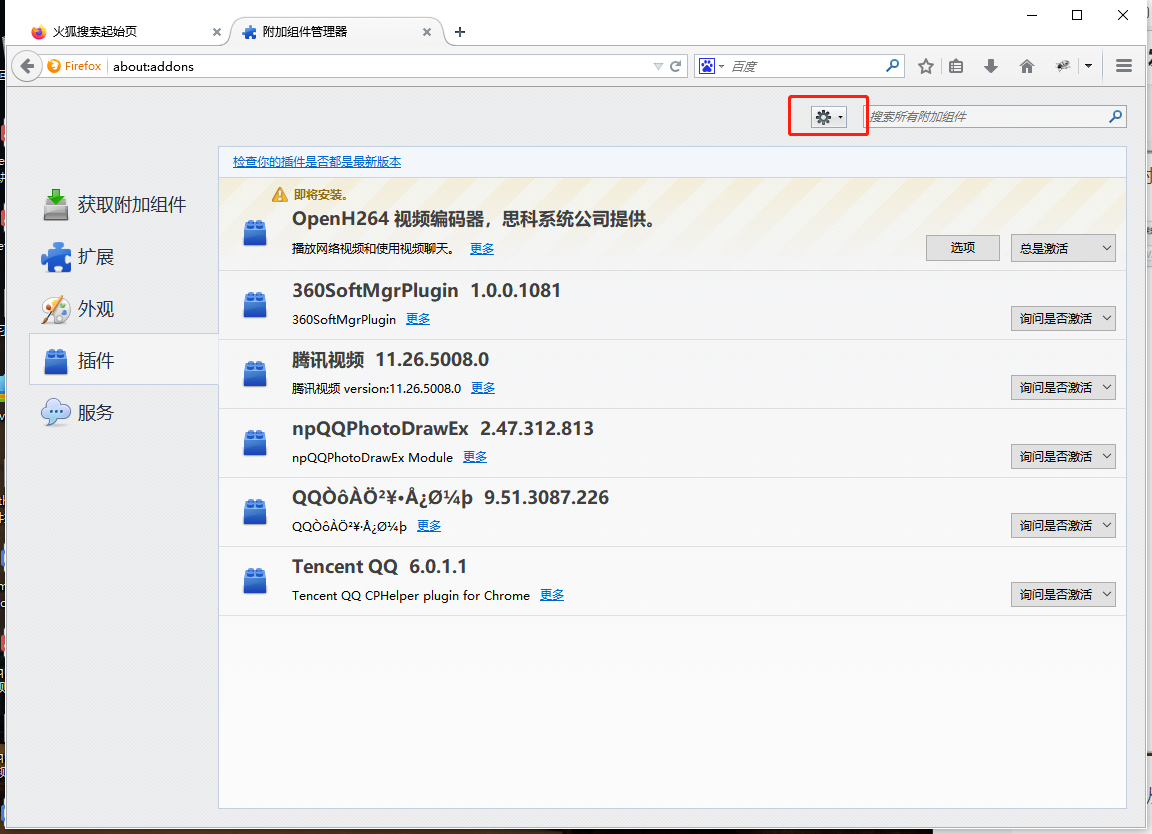This screenshot has height=834, width=1152.
Task: Click the 检查你的插件是否都是最新版本 link
Action: (317, 162)
